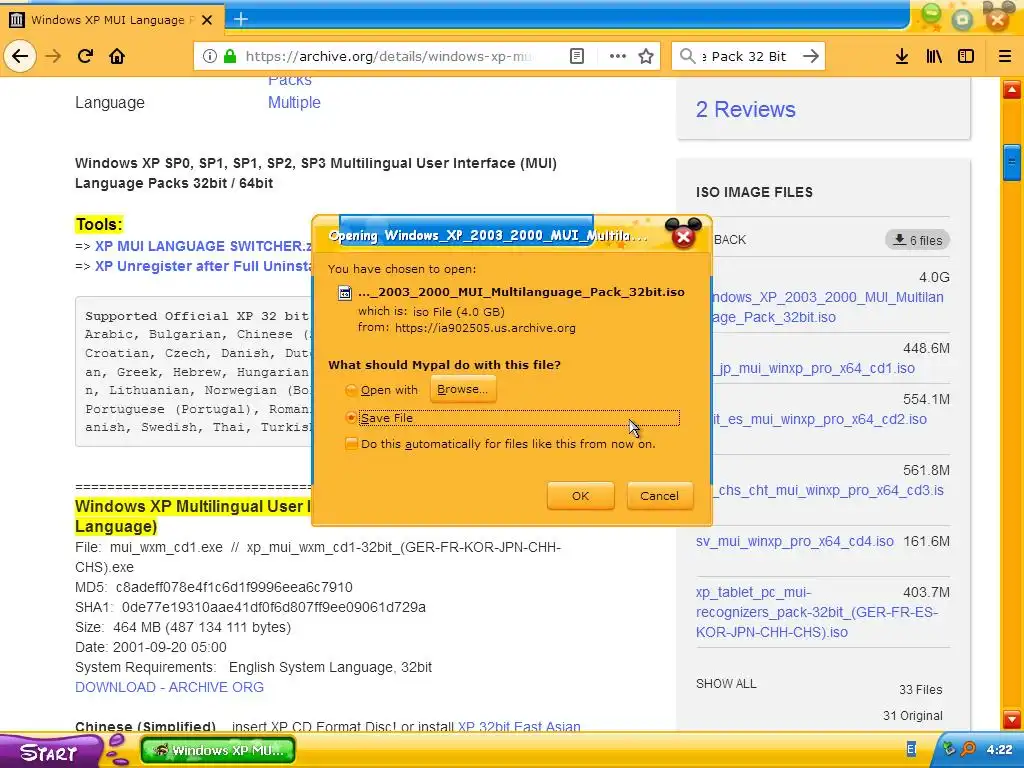Viewport: 1024px width, 768px height.
Task: Click Windows XP MU... taskbar button
Action: point(218,750)
